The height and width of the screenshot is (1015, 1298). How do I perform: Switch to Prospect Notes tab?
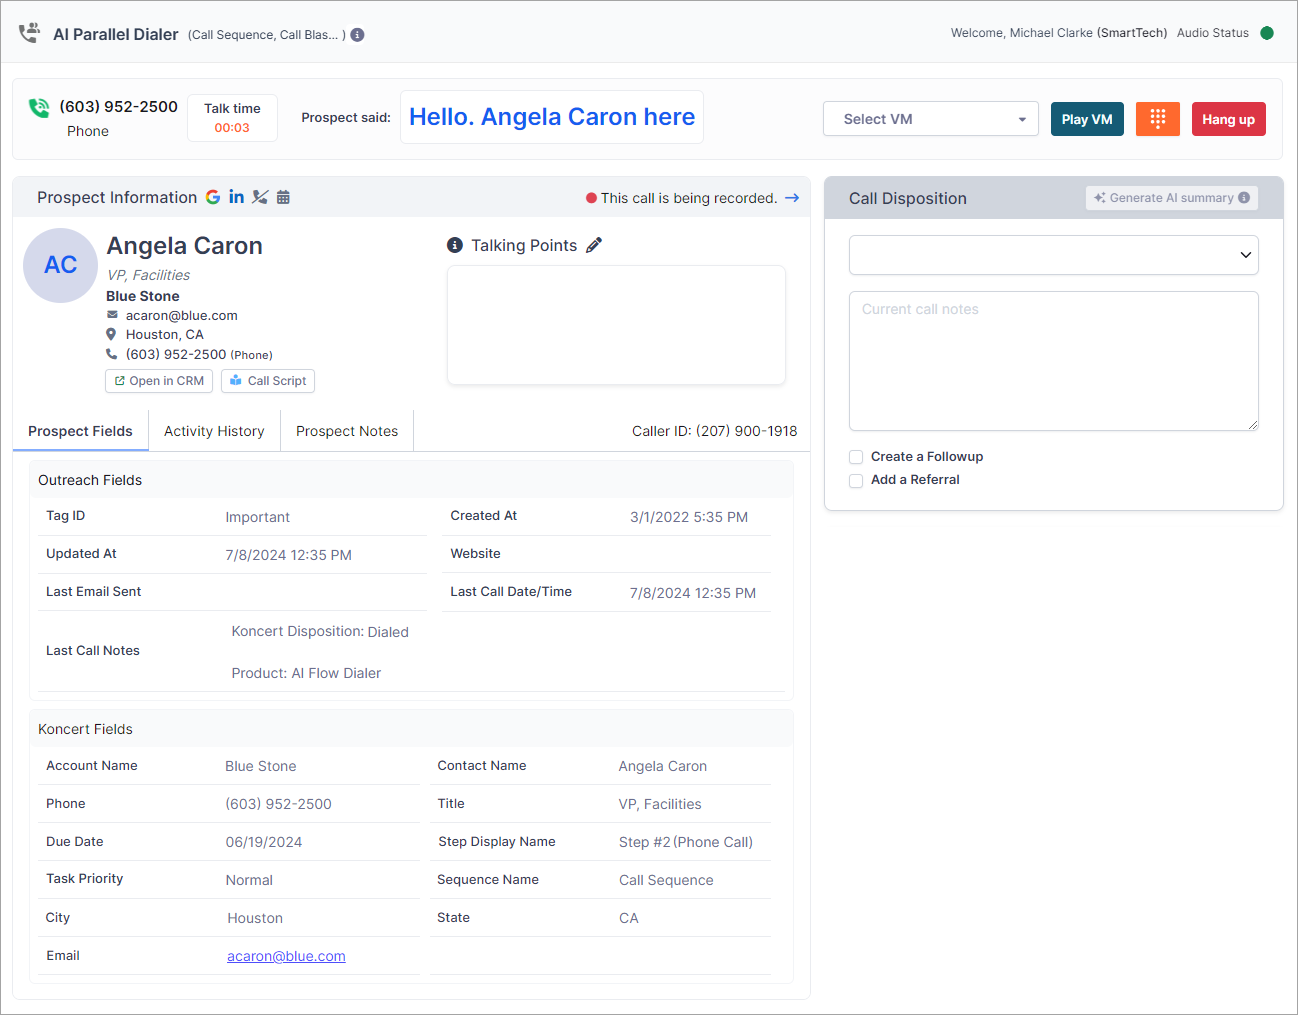(347, 431)
